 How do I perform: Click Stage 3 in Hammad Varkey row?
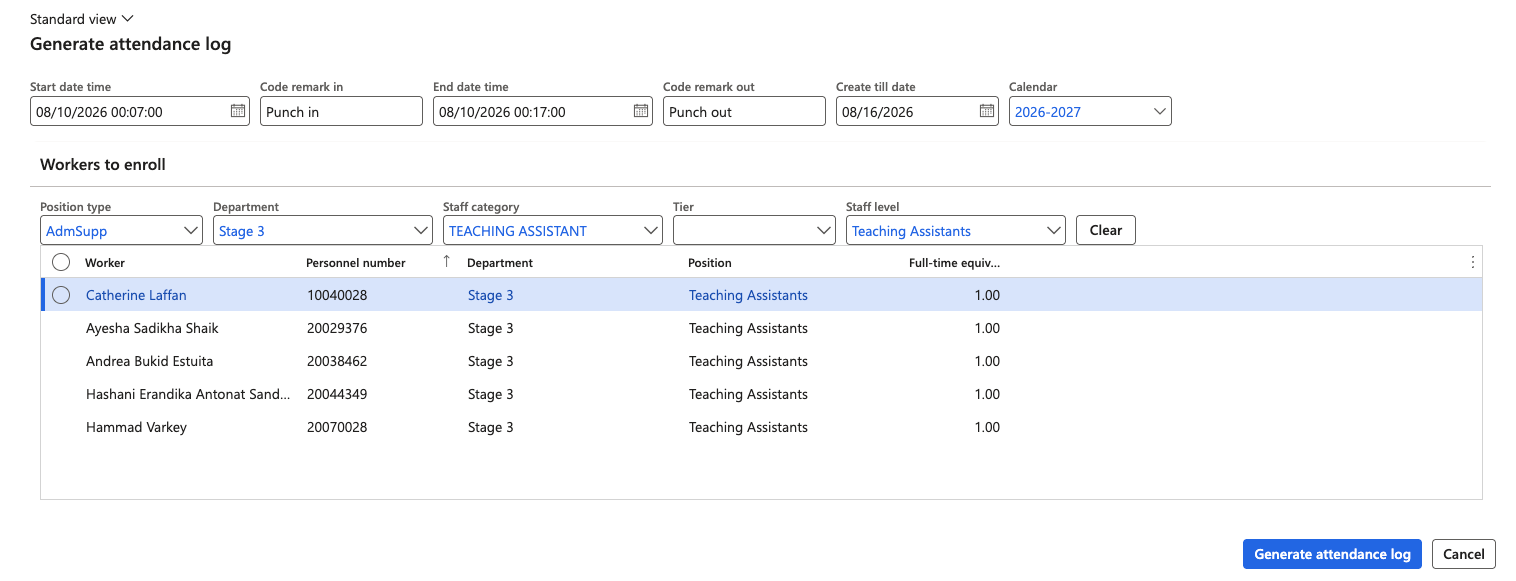tap(491, 427)
